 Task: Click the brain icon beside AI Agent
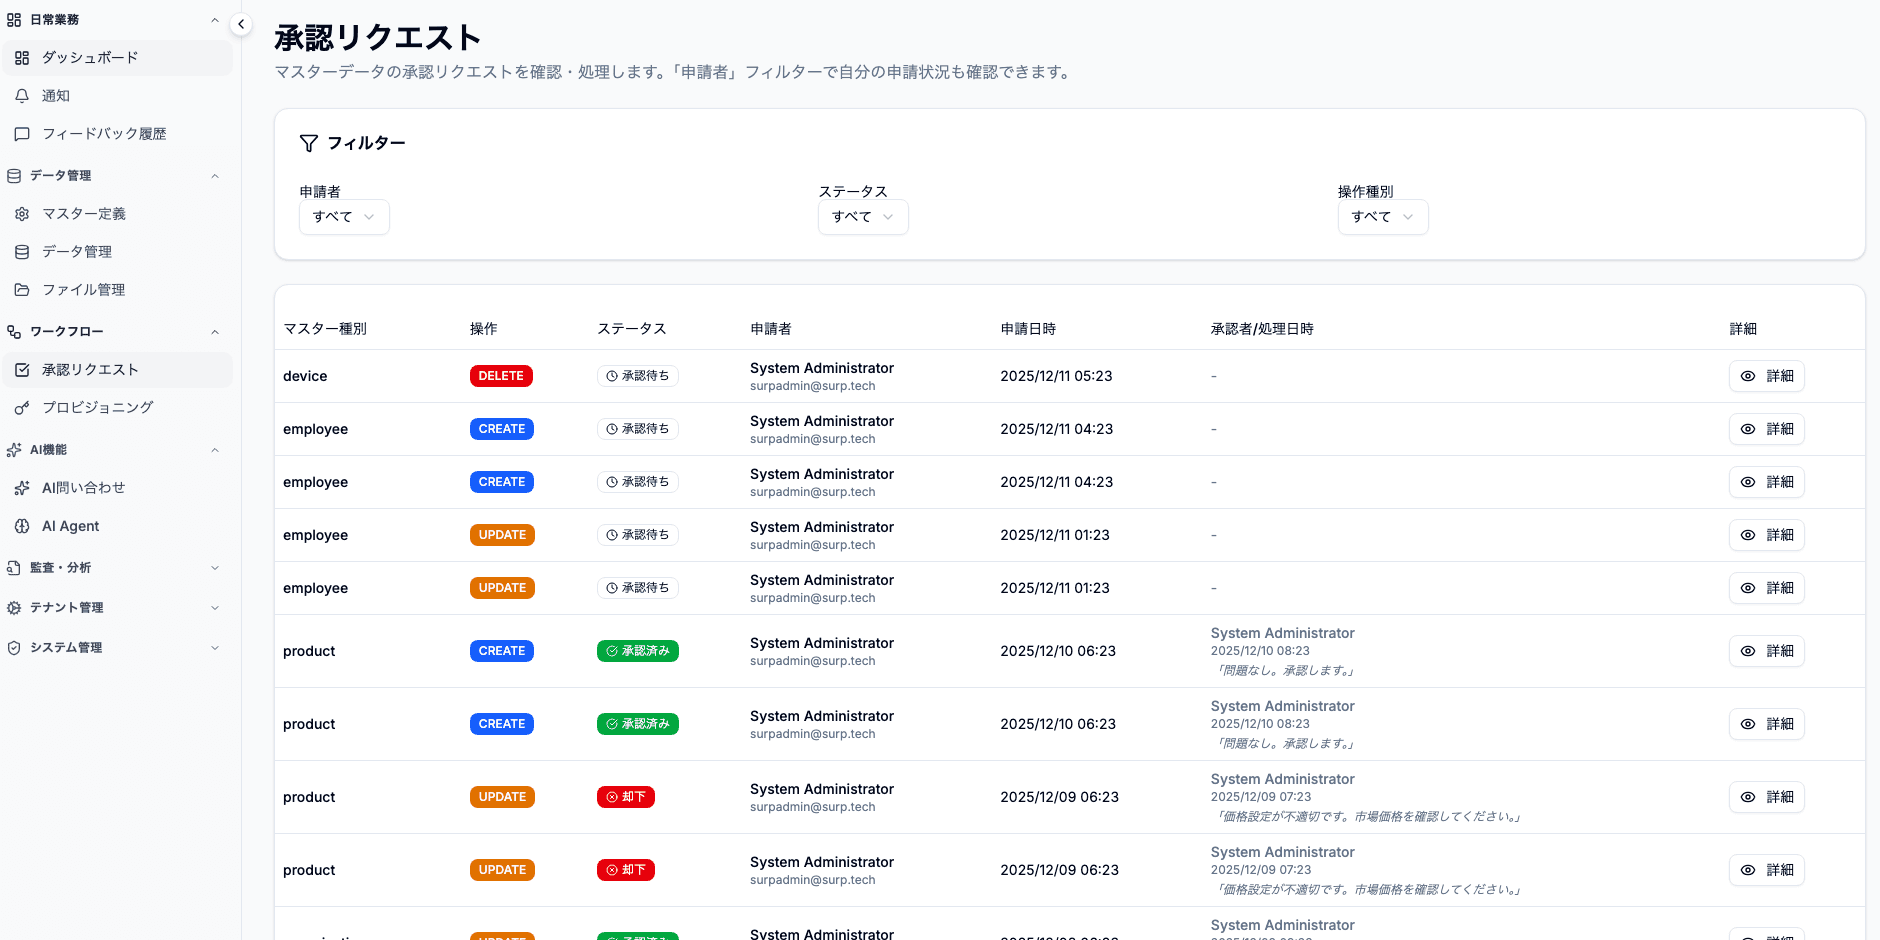[x=22, y=526]
